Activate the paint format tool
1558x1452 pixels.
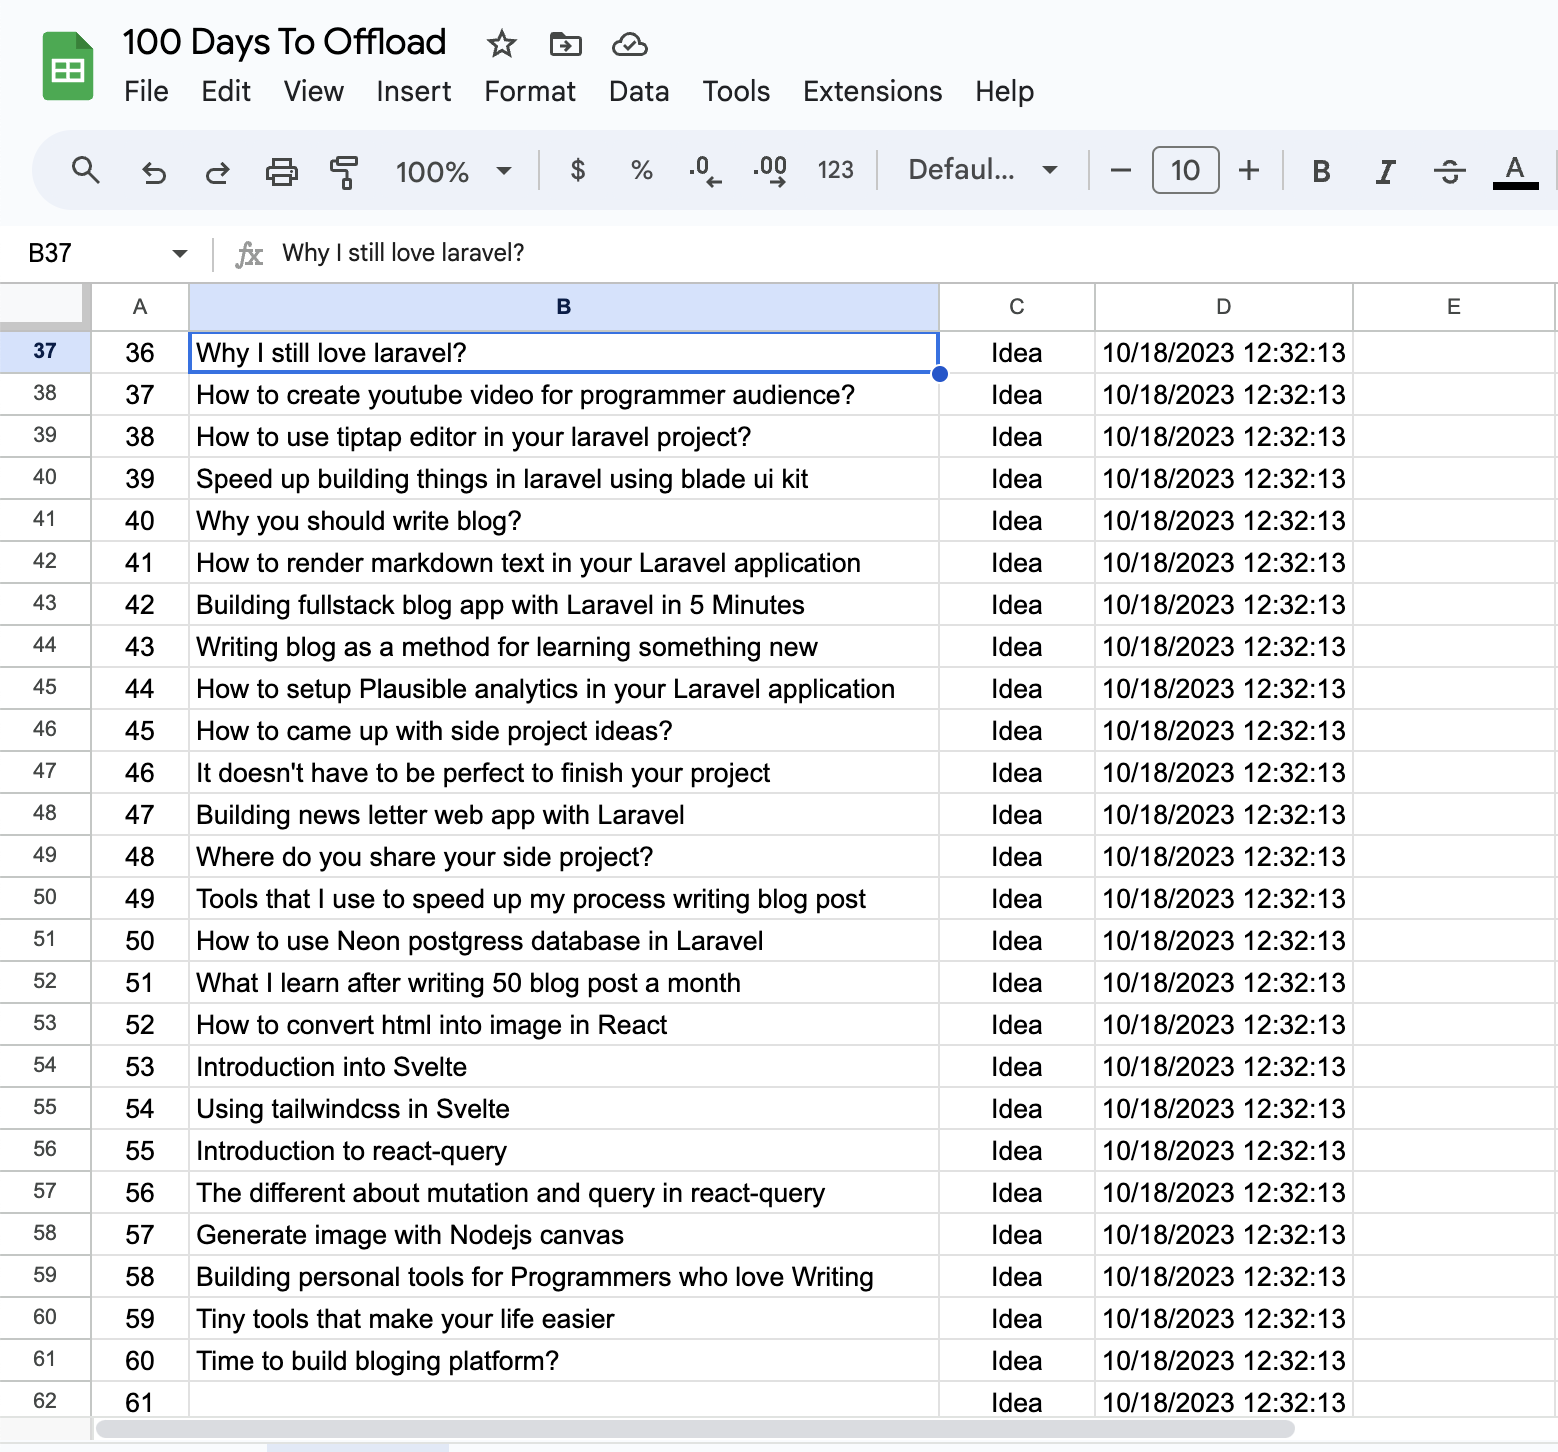pyautogui.click(x=344, y=172)
